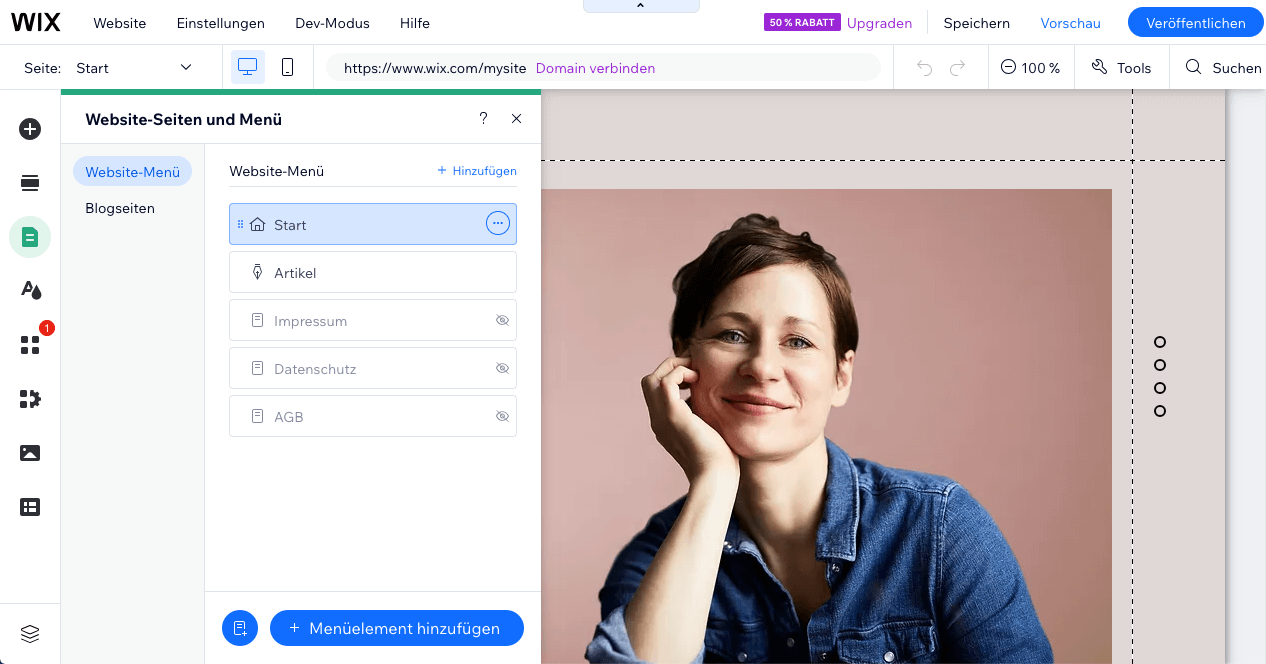The width and height of the screenshot is (1266, 664).
Task: Switch to mobile view icon
Action: 287,67
